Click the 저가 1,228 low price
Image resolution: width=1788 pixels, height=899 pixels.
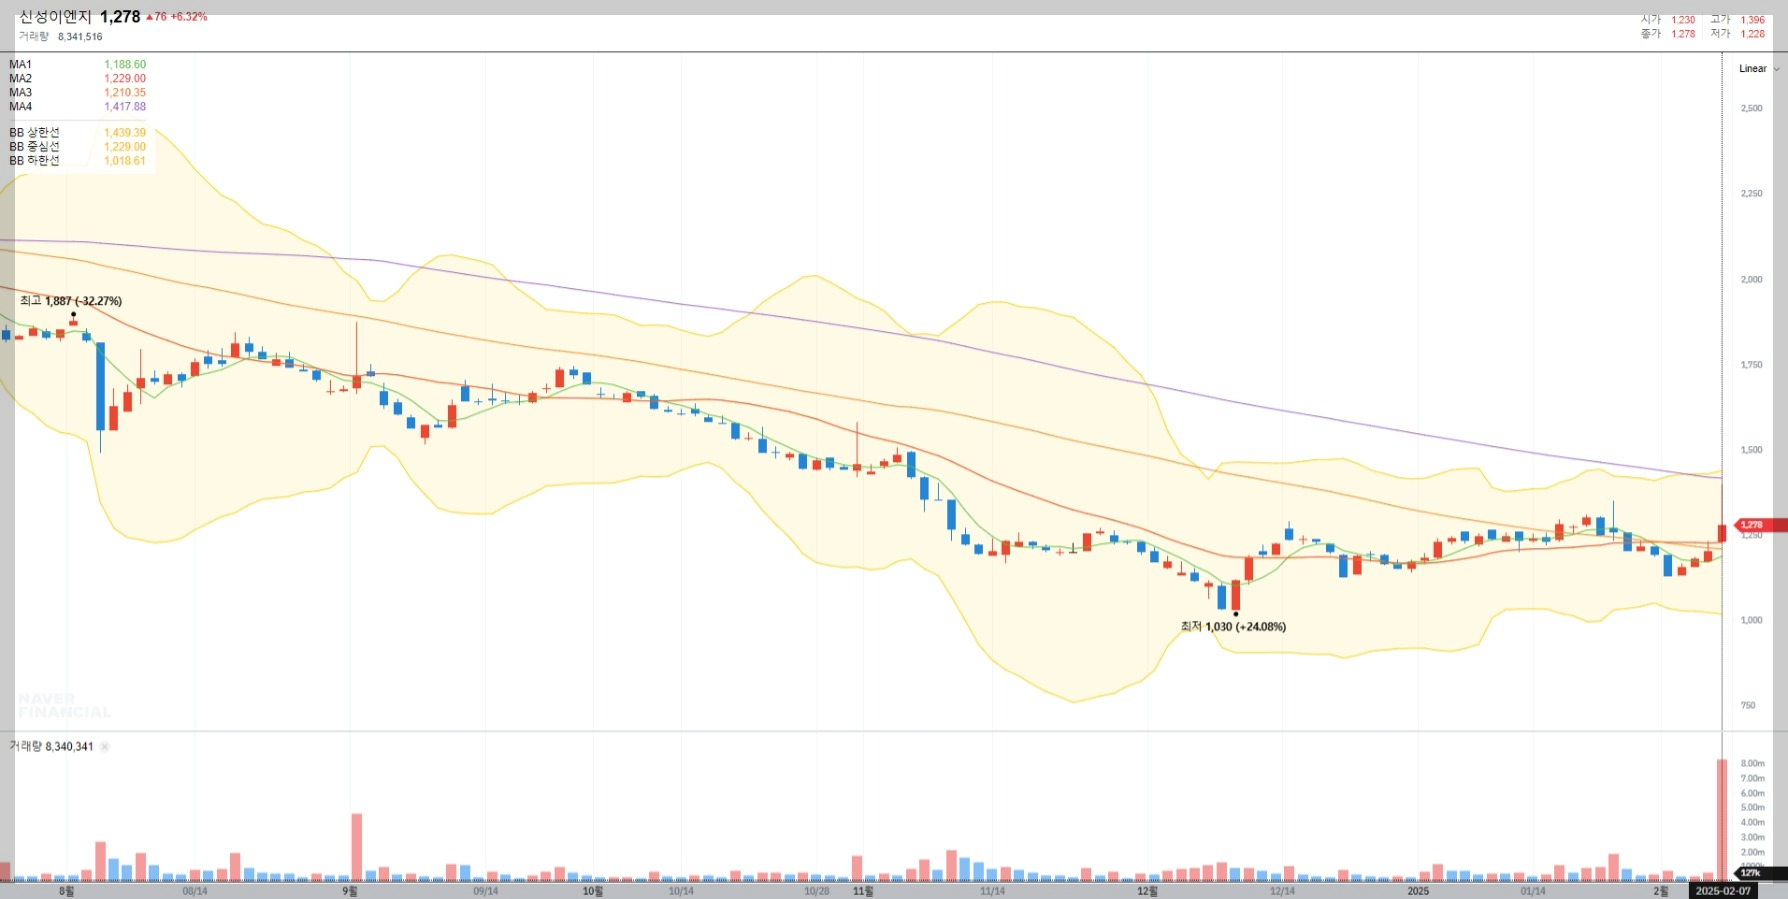coord(1737,34)
